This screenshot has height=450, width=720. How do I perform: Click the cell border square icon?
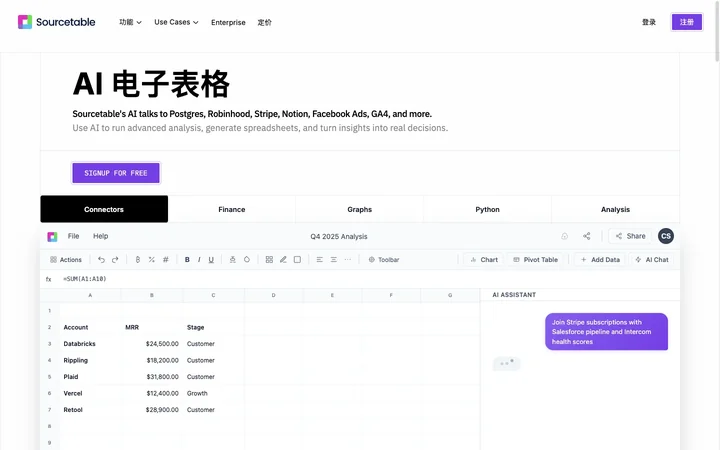pyautogui.click(x=298, y=259)
